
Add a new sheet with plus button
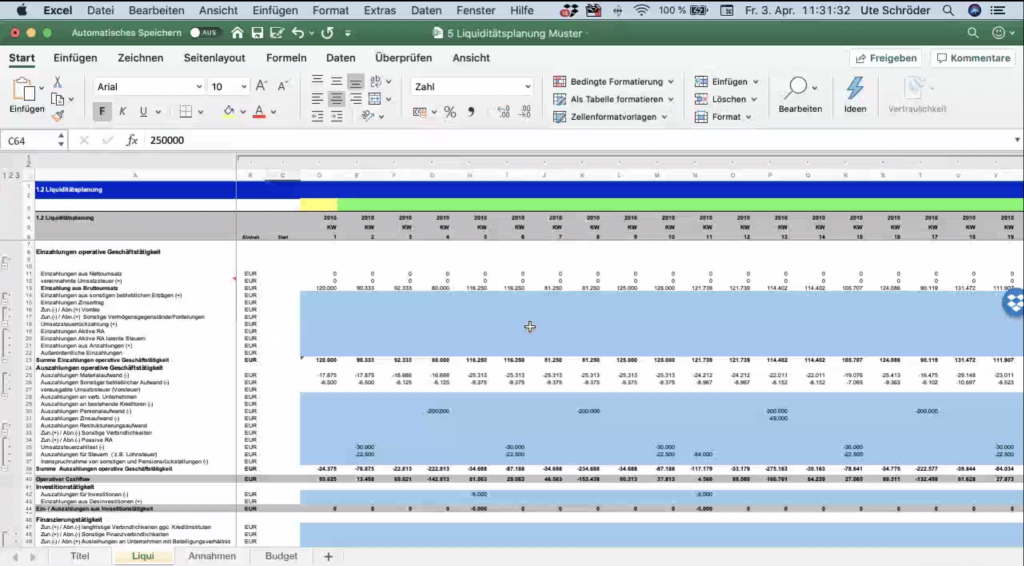(328, 556)
